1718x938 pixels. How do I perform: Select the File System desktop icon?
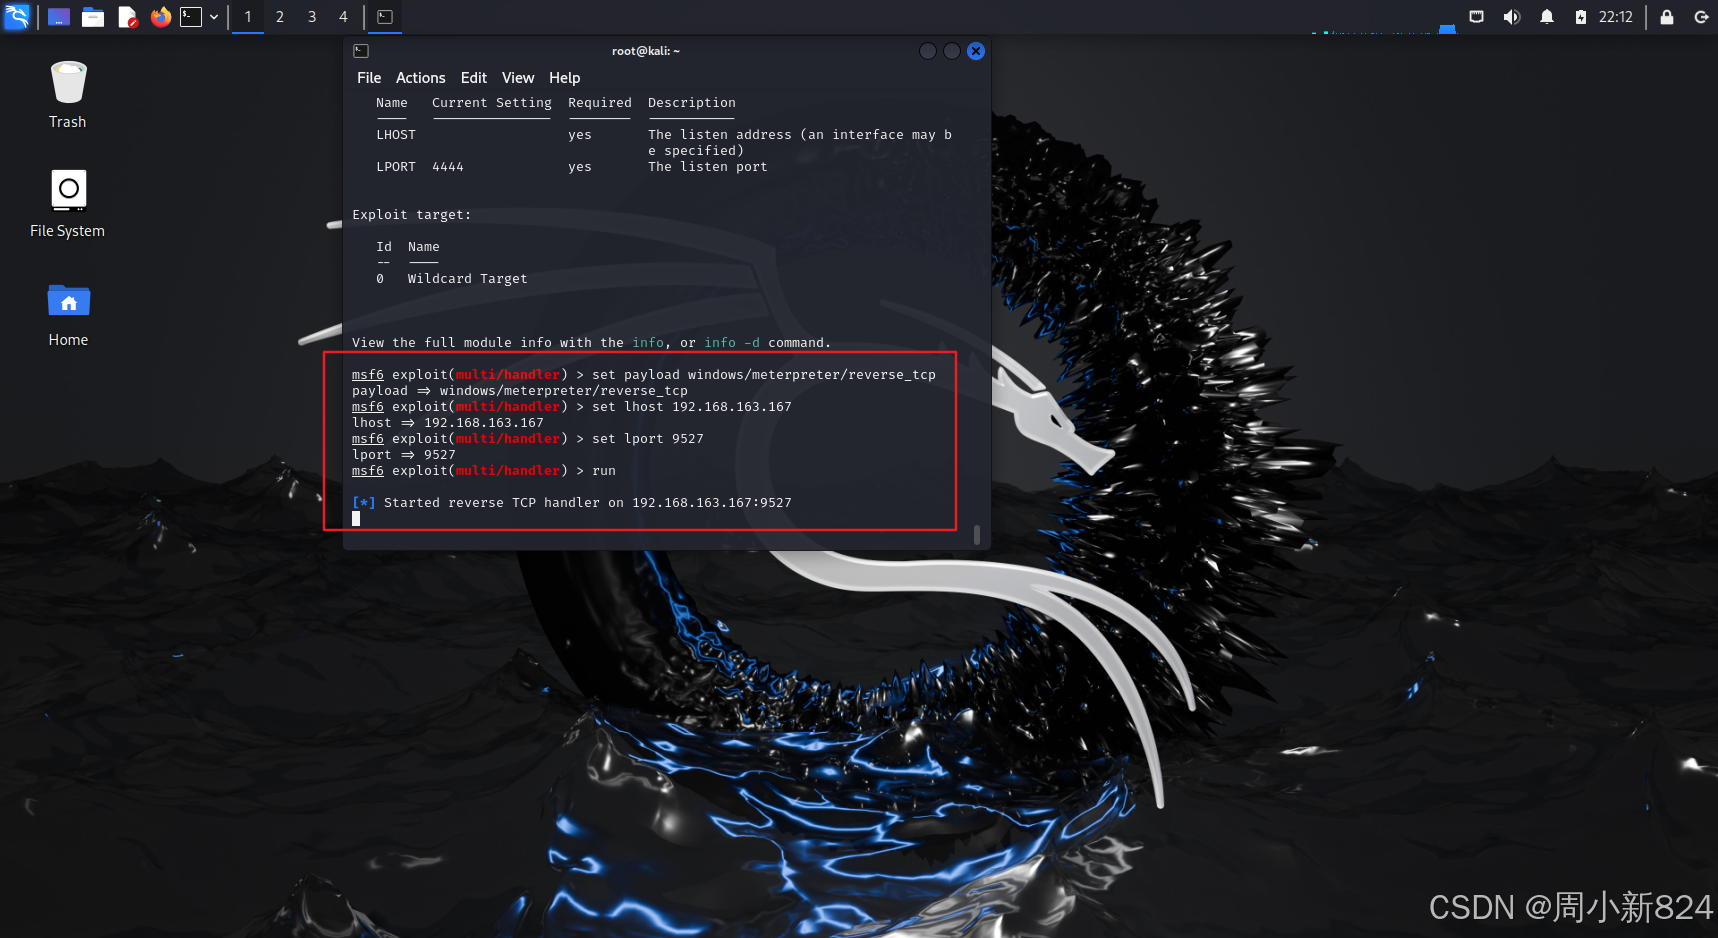[68, 203]
